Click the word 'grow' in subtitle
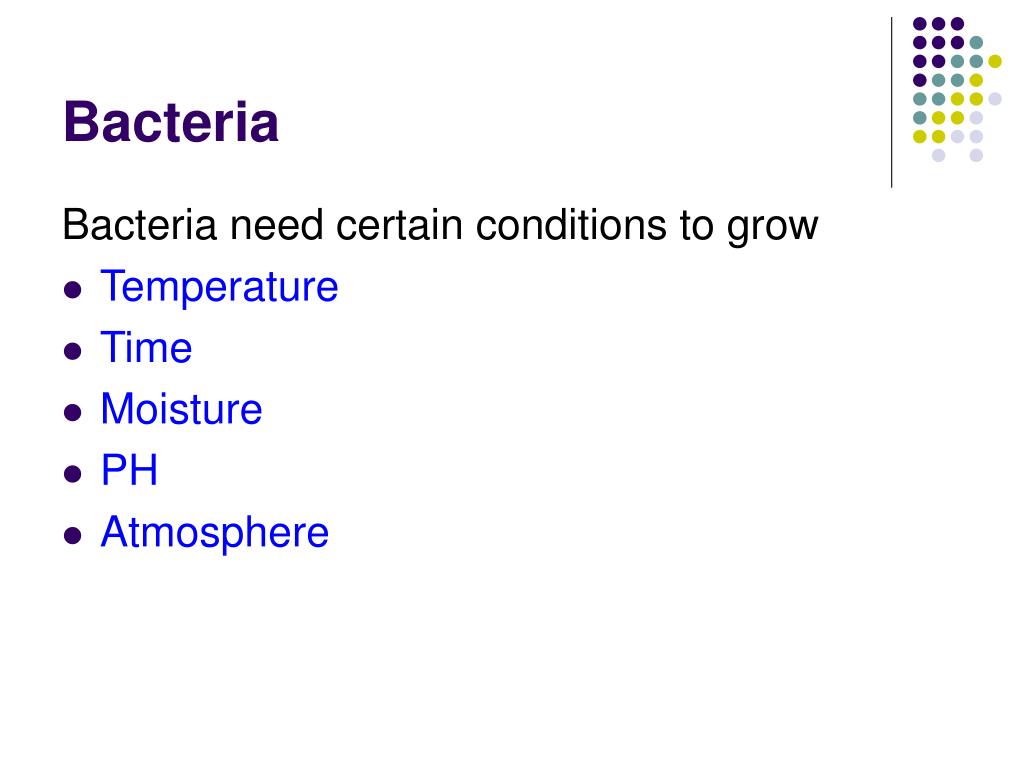Viewport: 1024px width, 768px height. [x=773, y=227]
